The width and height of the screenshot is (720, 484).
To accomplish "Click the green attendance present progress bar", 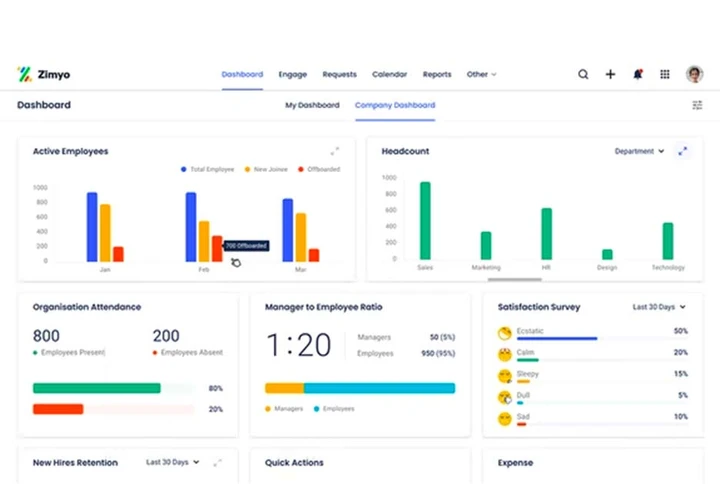I will coord(96,388).
